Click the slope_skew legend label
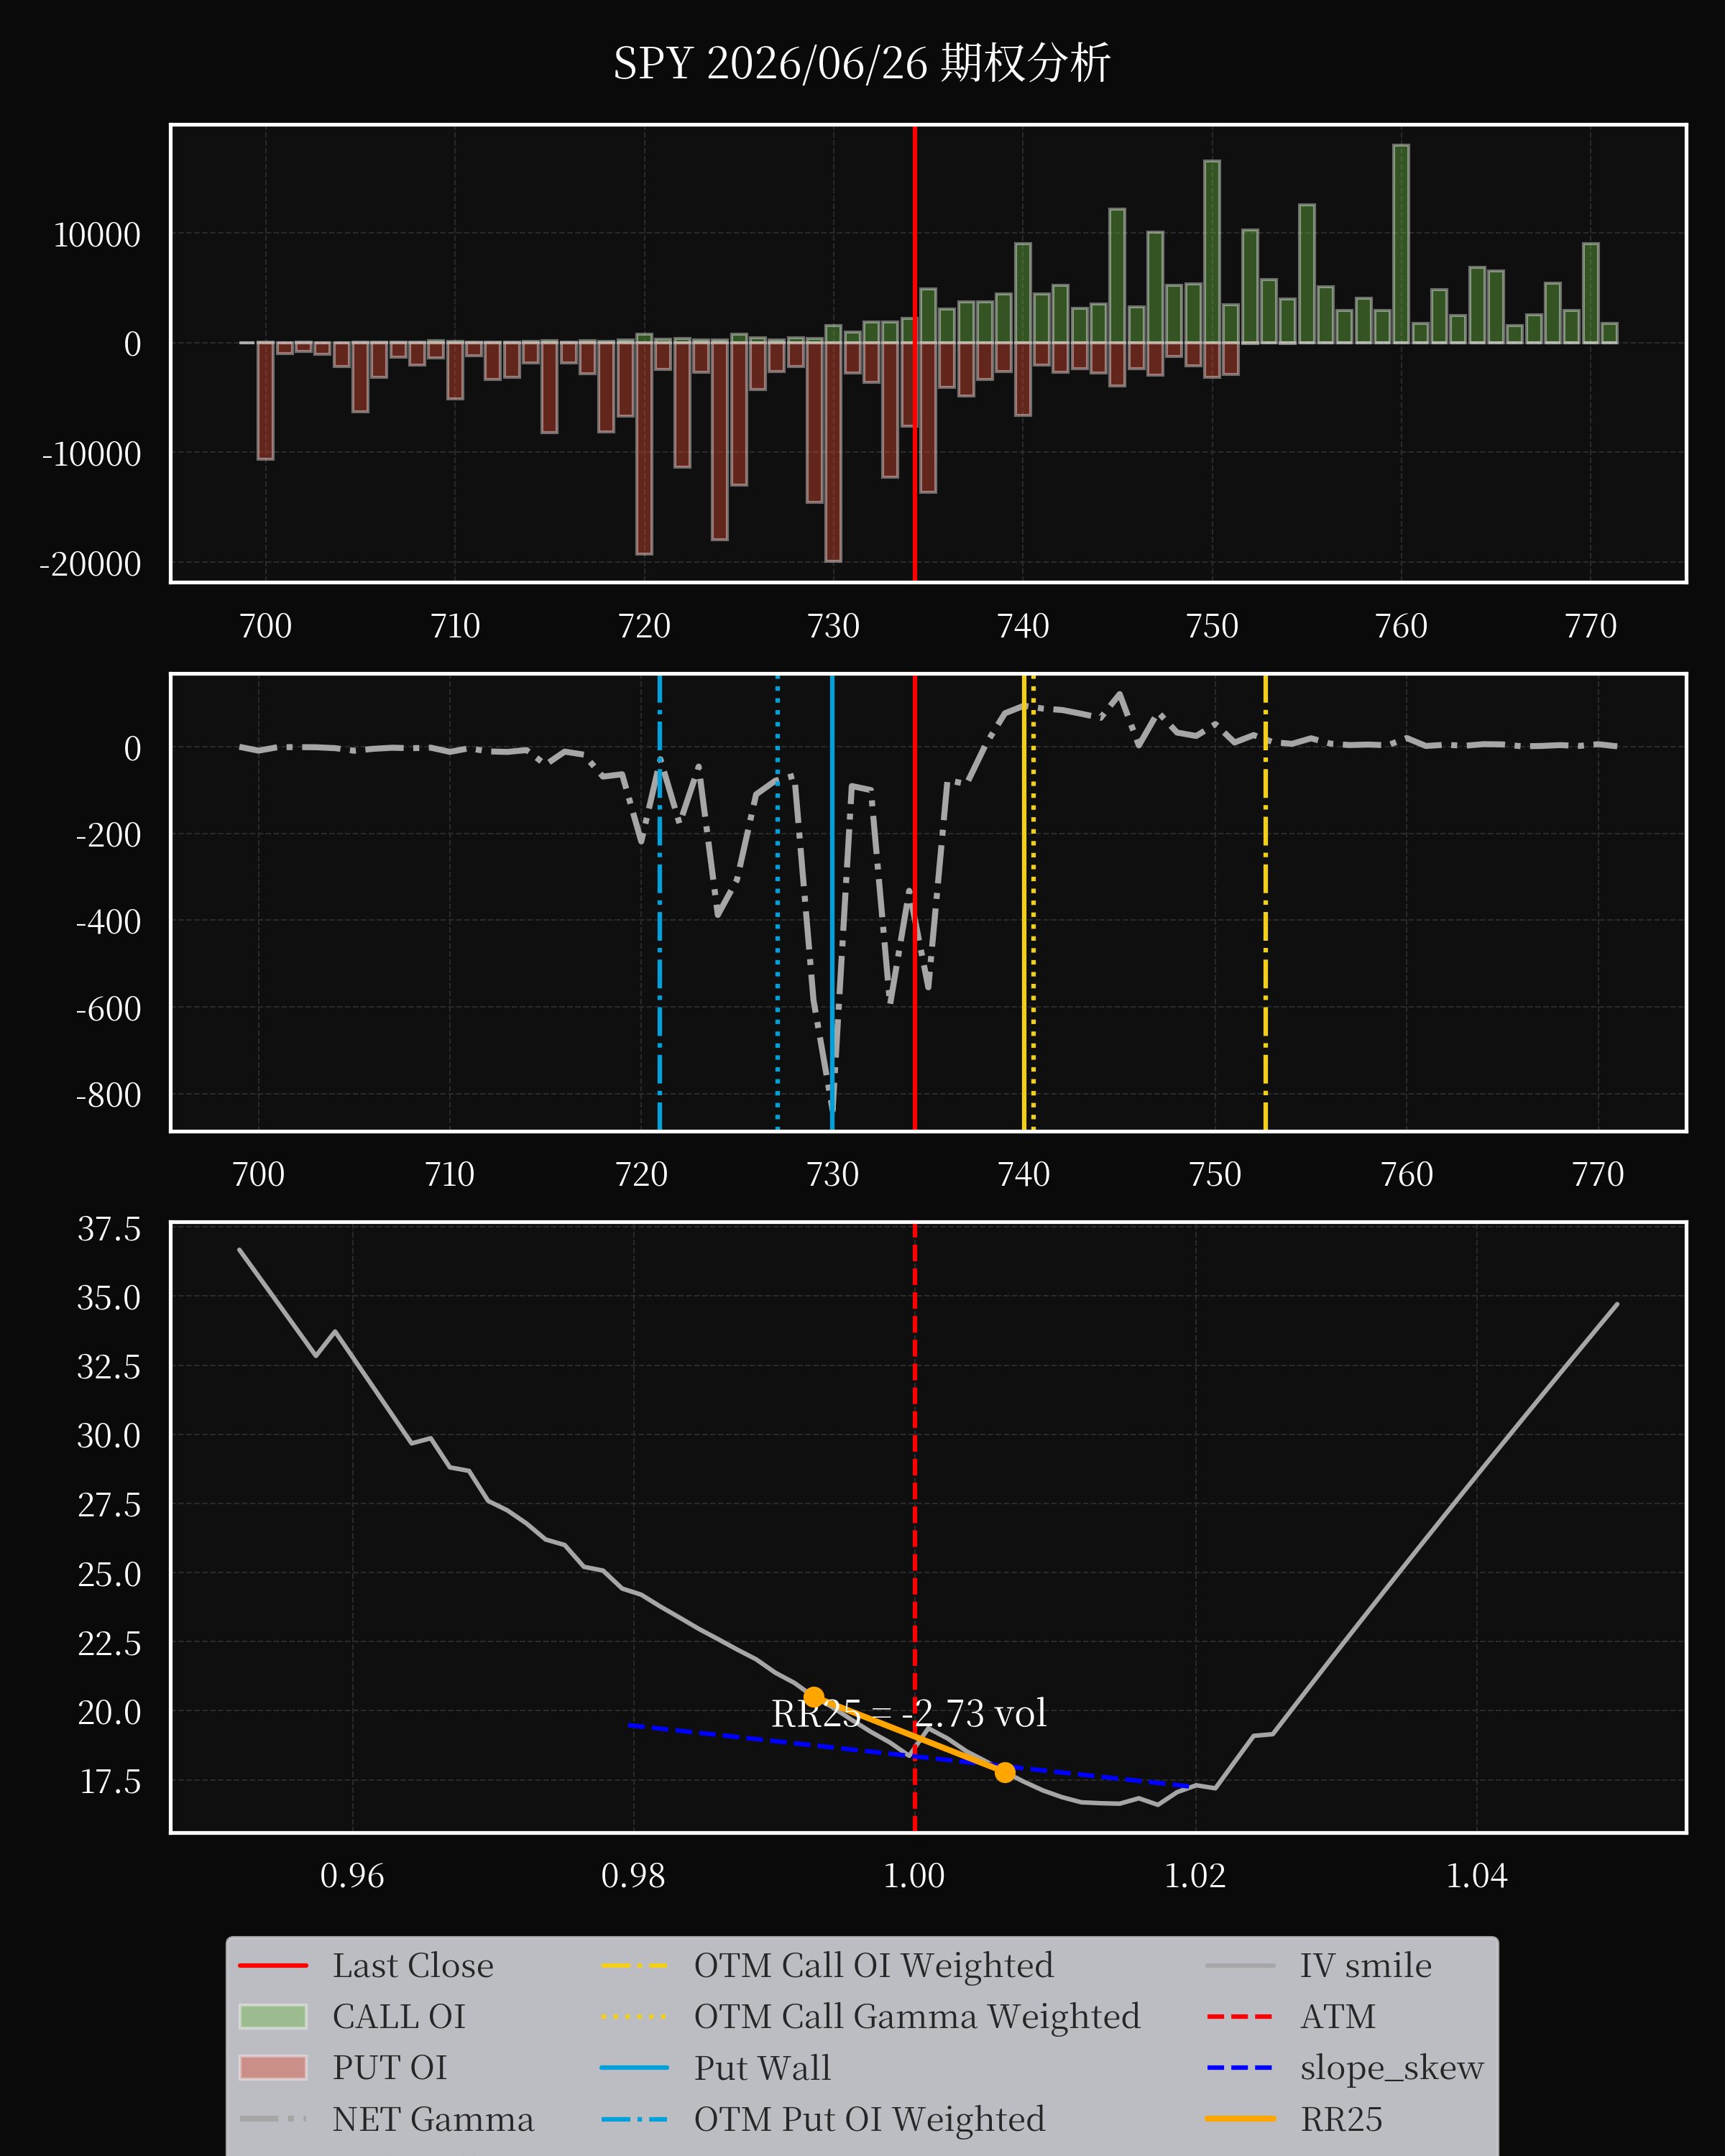Screen dimensions: 1725x2156 (1392, 2067)
